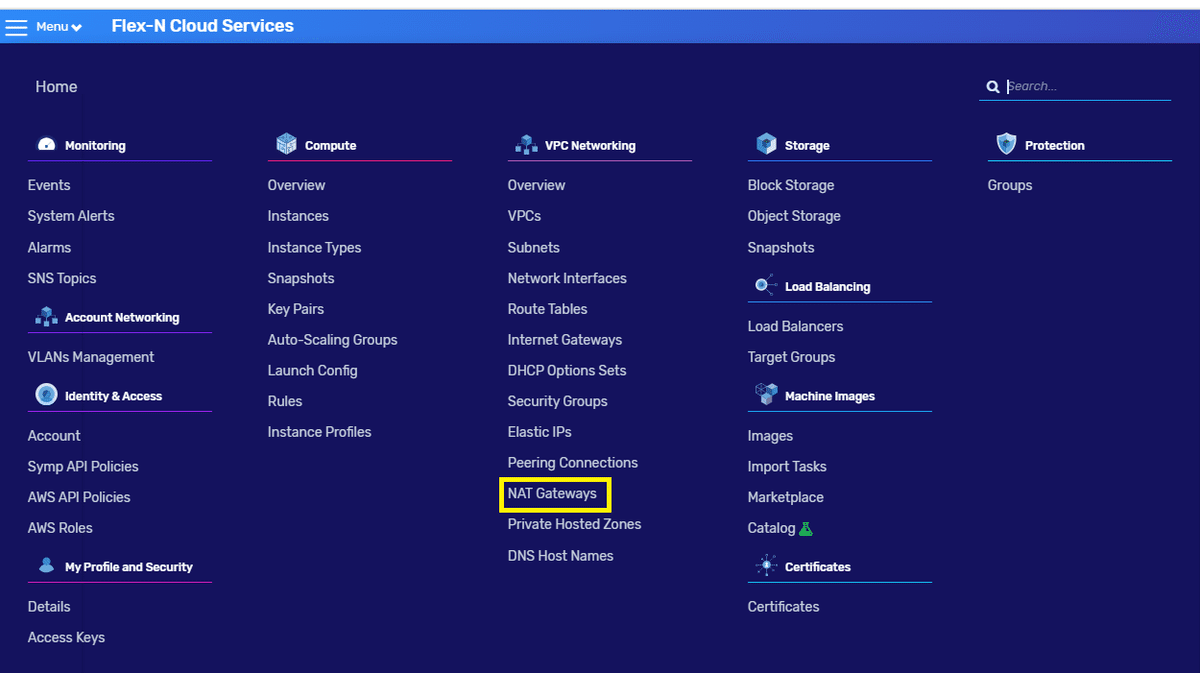Click the Certificates section icon
Viewport: 1200px width, 673px height.
pyautogui.click(x=766, y=566)
